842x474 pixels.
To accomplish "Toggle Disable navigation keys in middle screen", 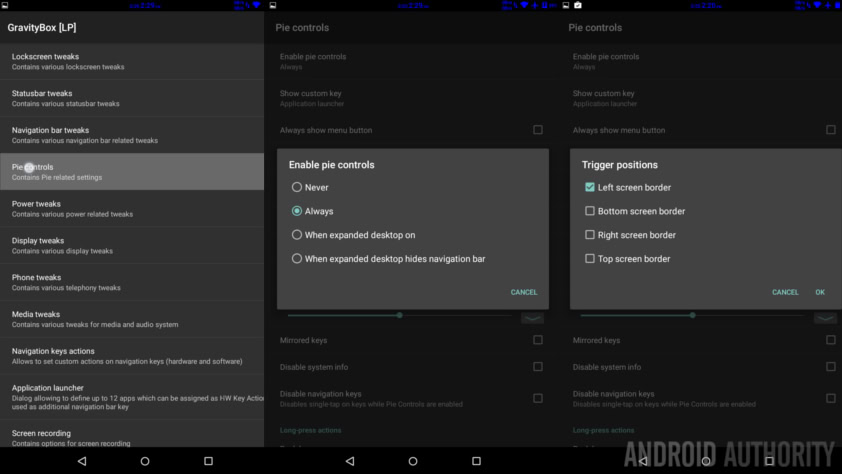I will 538,398.
